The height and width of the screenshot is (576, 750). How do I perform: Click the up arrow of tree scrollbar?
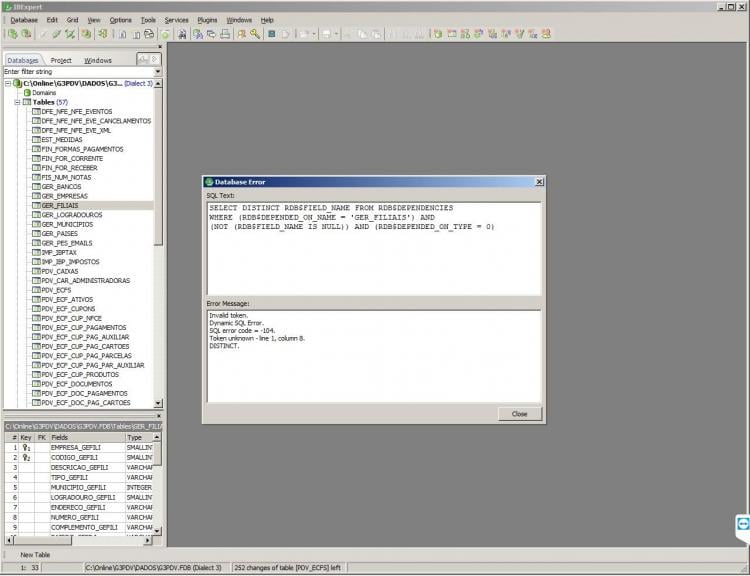tap(158, 84)
